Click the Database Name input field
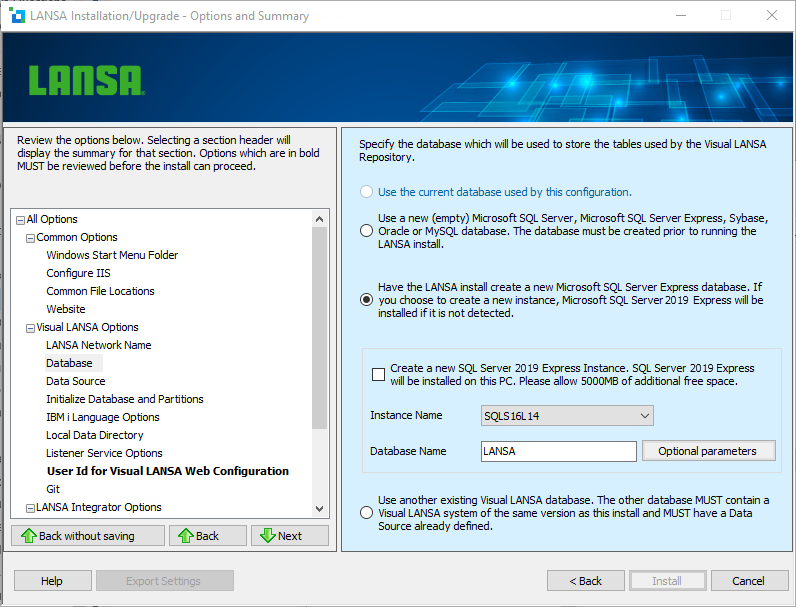796x607 pixels. tap(558, 451)
